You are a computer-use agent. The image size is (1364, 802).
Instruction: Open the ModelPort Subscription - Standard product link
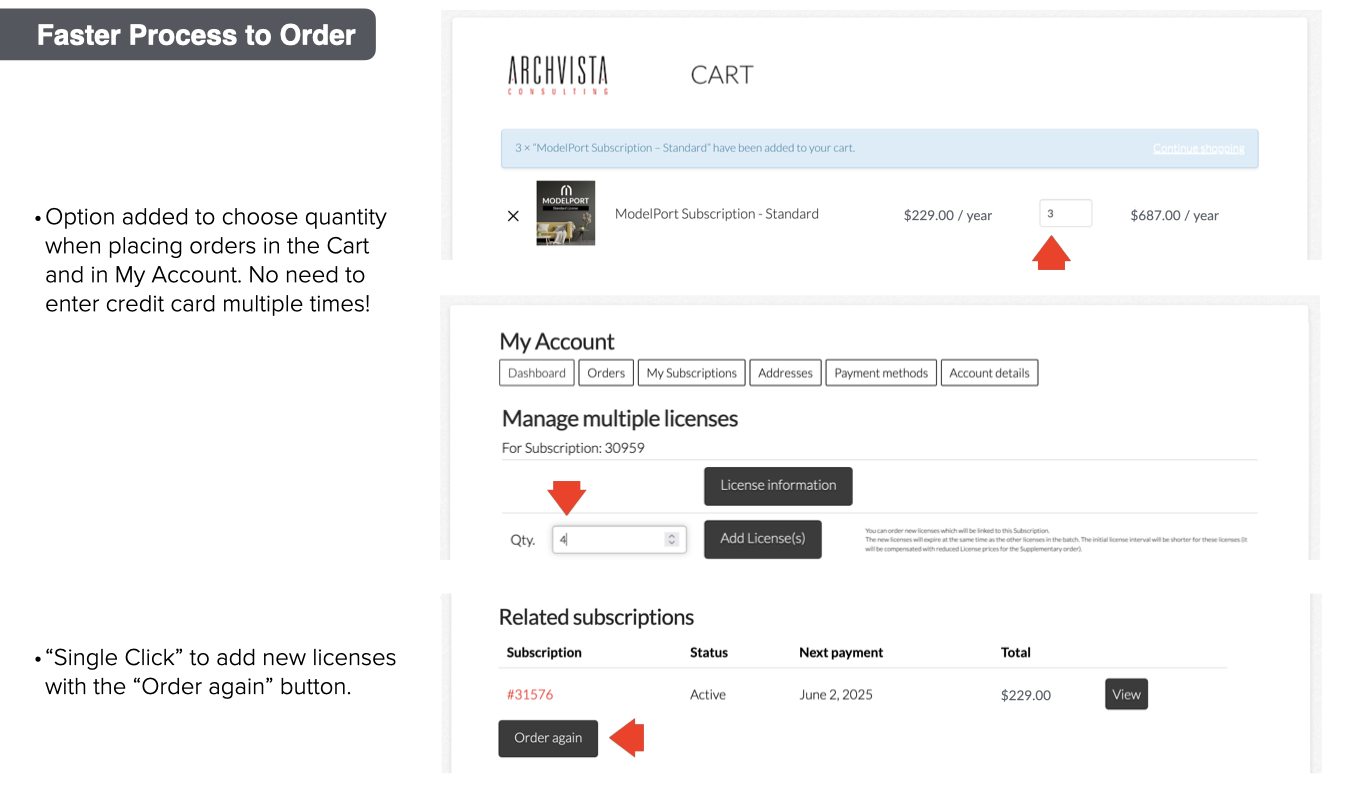(x=717, y=214)
